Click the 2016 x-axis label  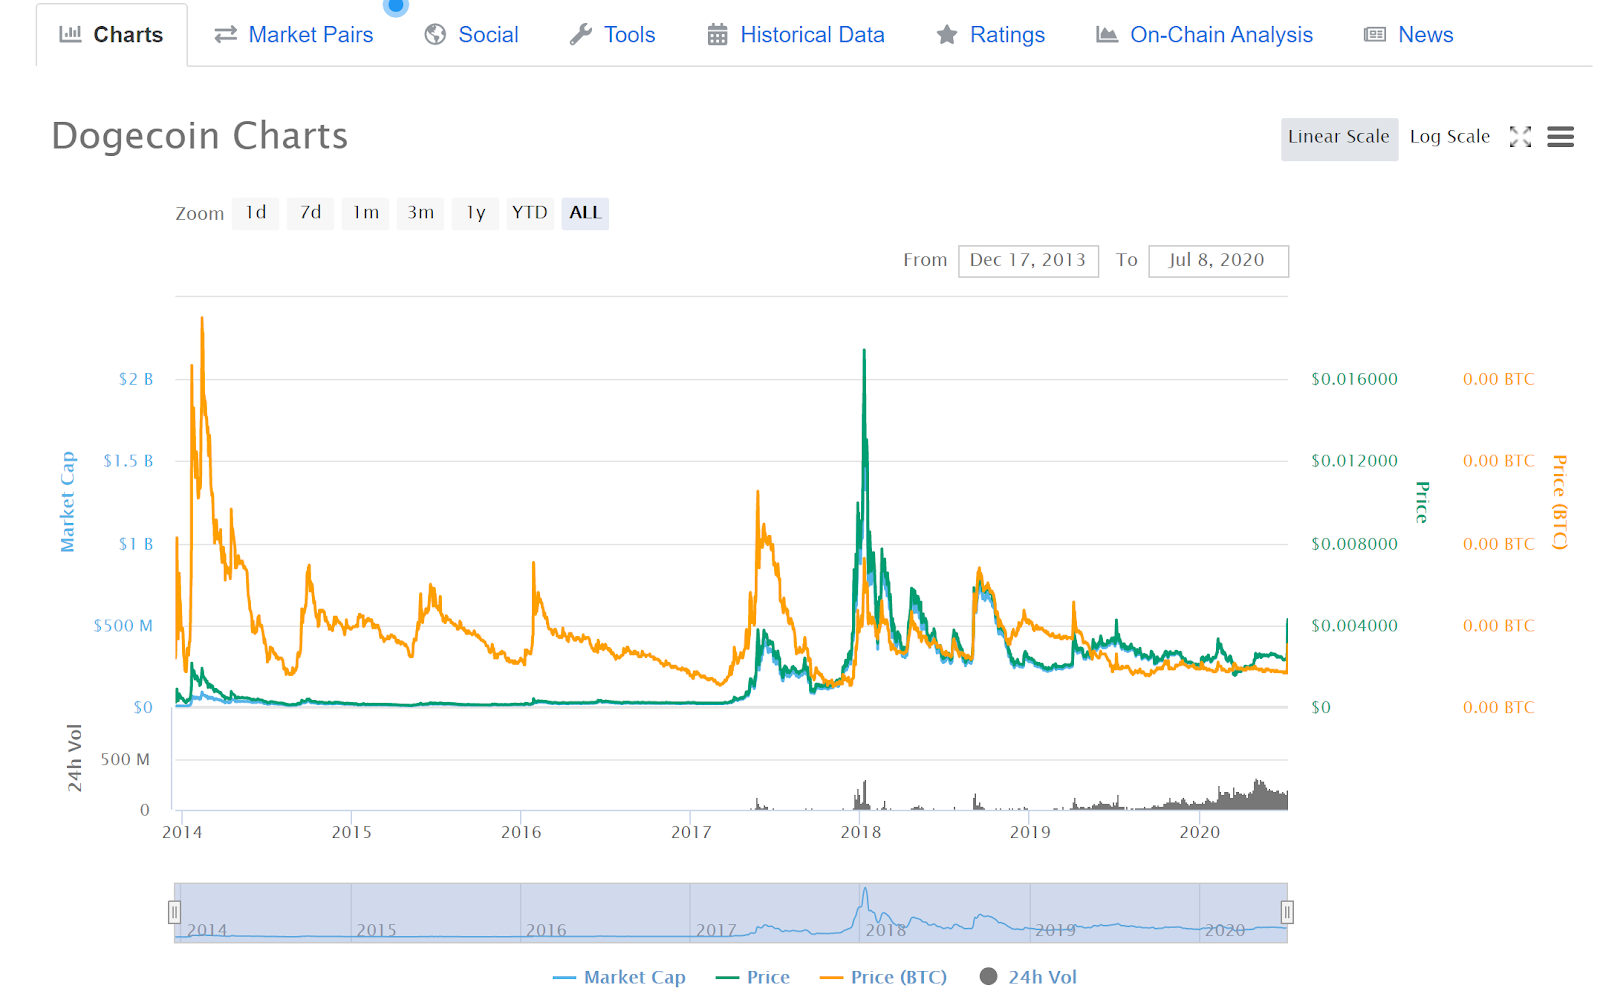[x=521, y=832]
